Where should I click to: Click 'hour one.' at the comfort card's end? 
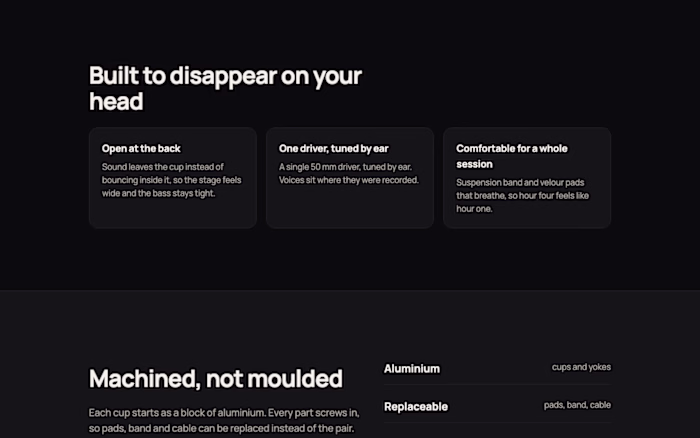474,209
